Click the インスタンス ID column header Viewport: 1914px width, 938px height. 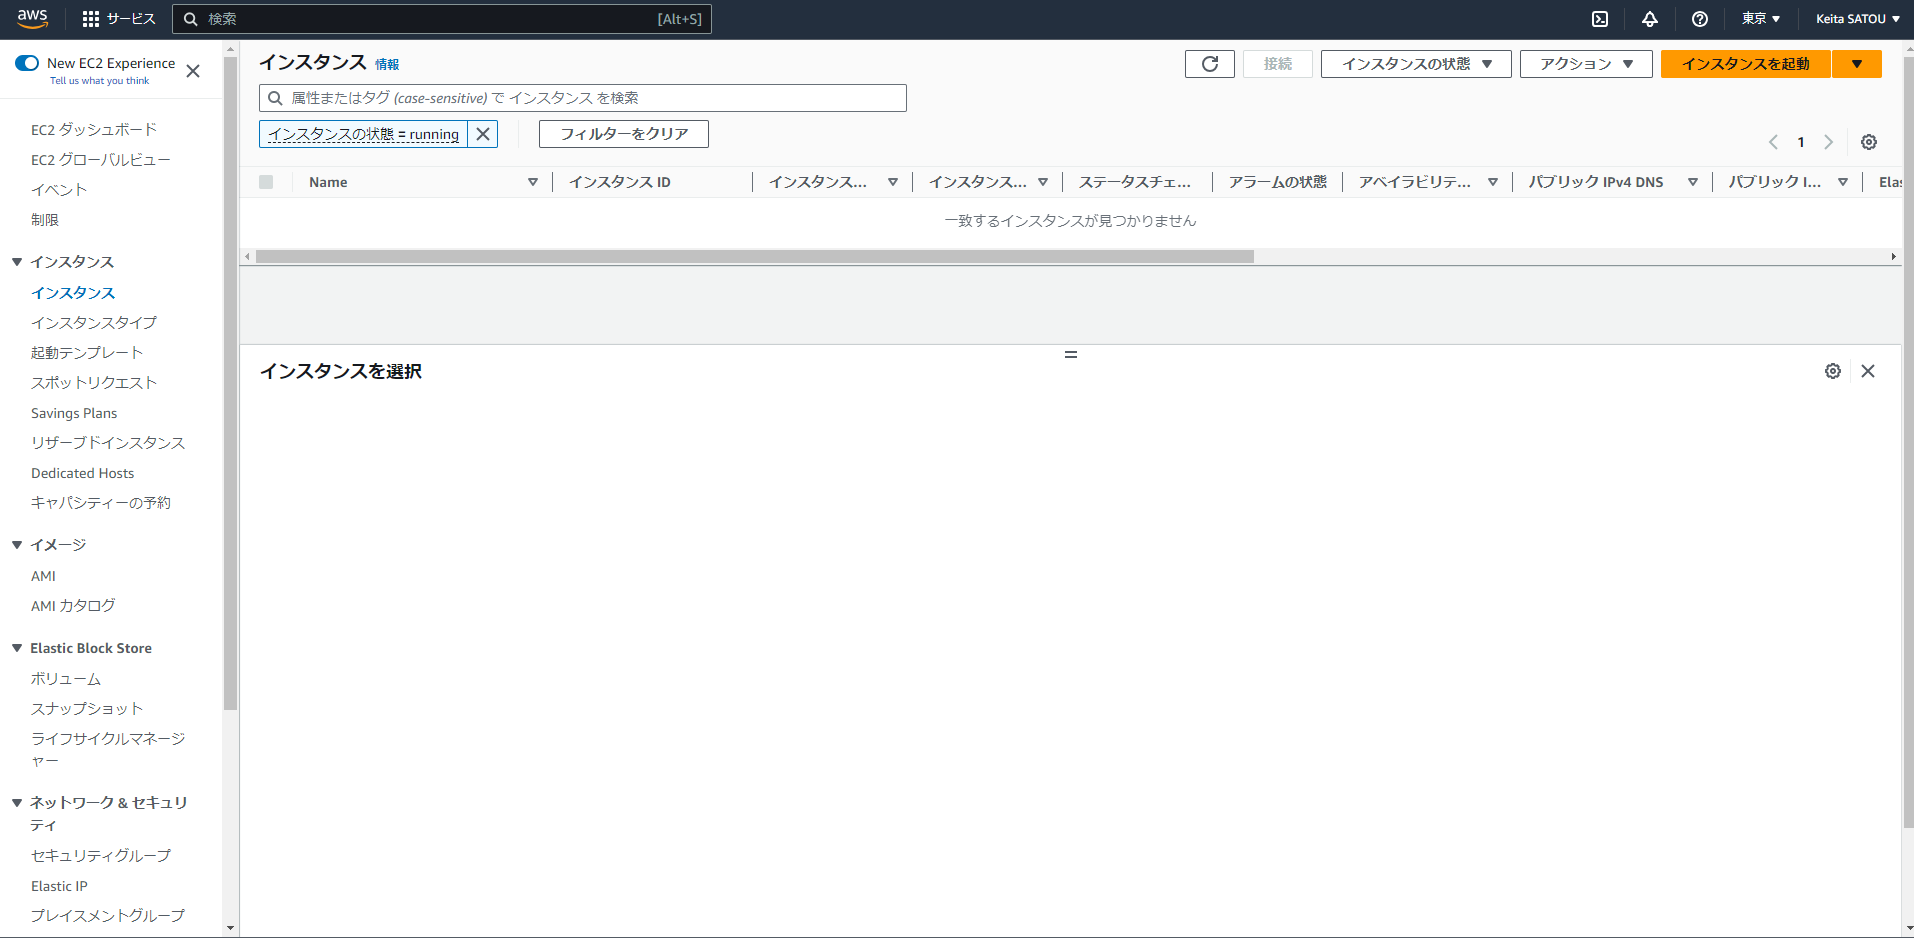(x=620, y=182)
